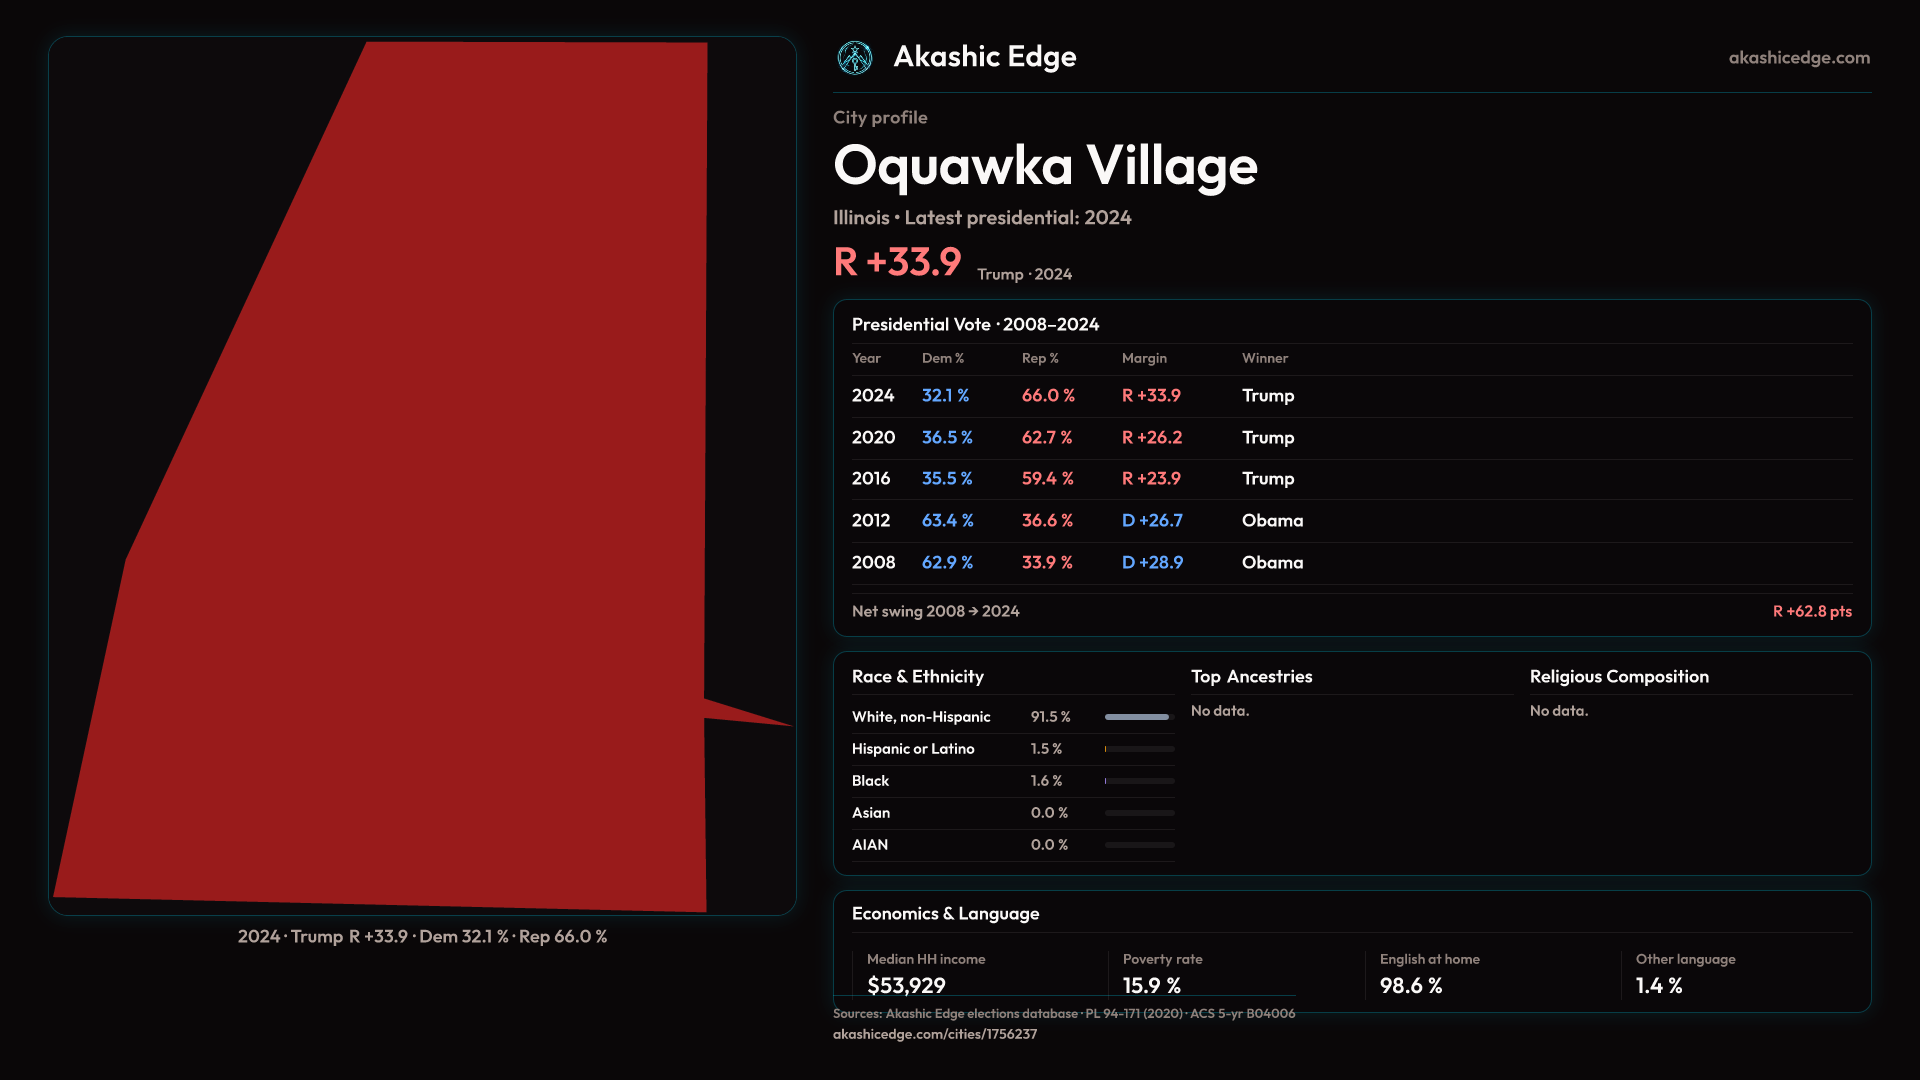The image size is (1920, 1080).
Task: Open the akashicedge.com link in header
Action: point(1798,58)
